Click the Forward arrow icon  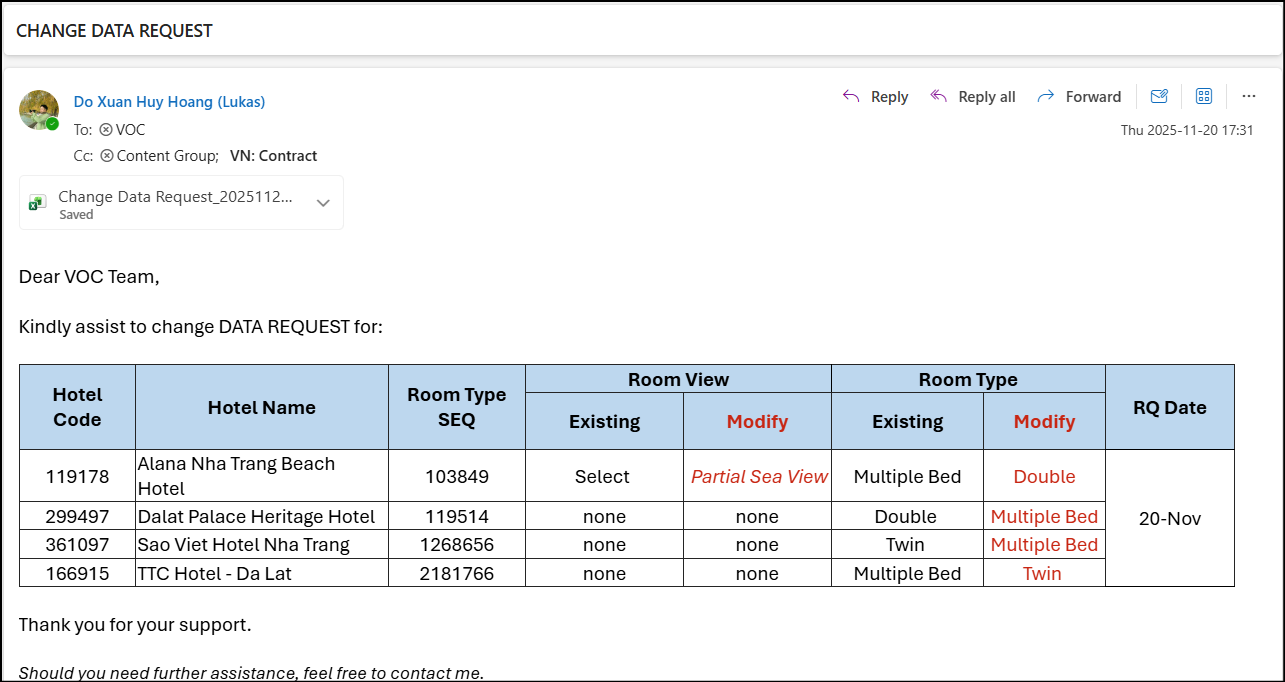[x=1046, y=96]
